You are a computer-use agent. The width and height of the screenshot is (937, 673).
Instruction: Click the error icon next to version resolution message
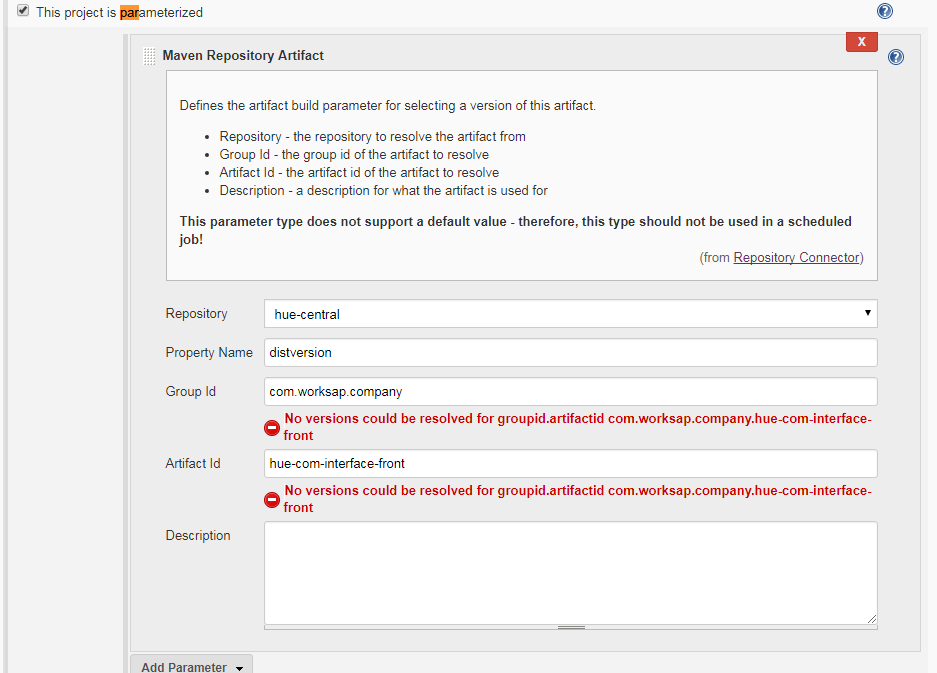271,427
